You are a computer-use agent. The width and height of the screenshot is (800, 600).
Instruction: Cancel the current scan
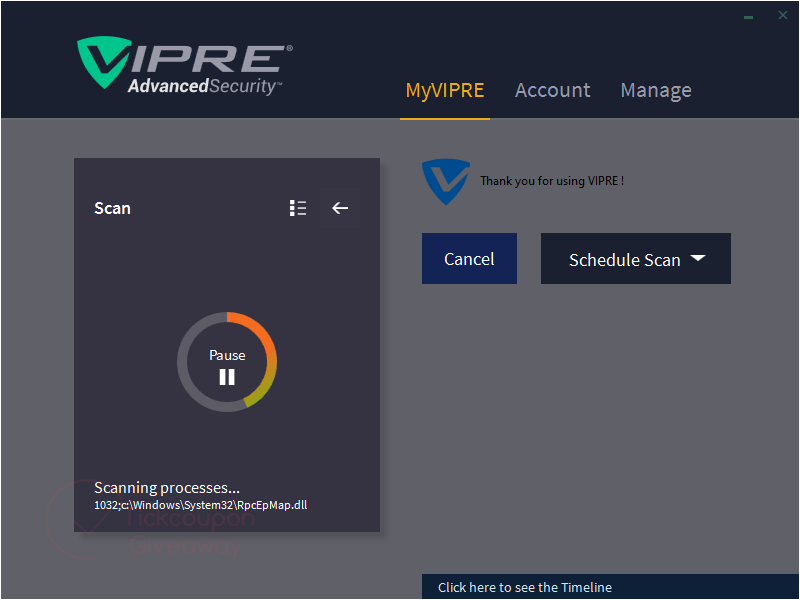tap(469, 258)
